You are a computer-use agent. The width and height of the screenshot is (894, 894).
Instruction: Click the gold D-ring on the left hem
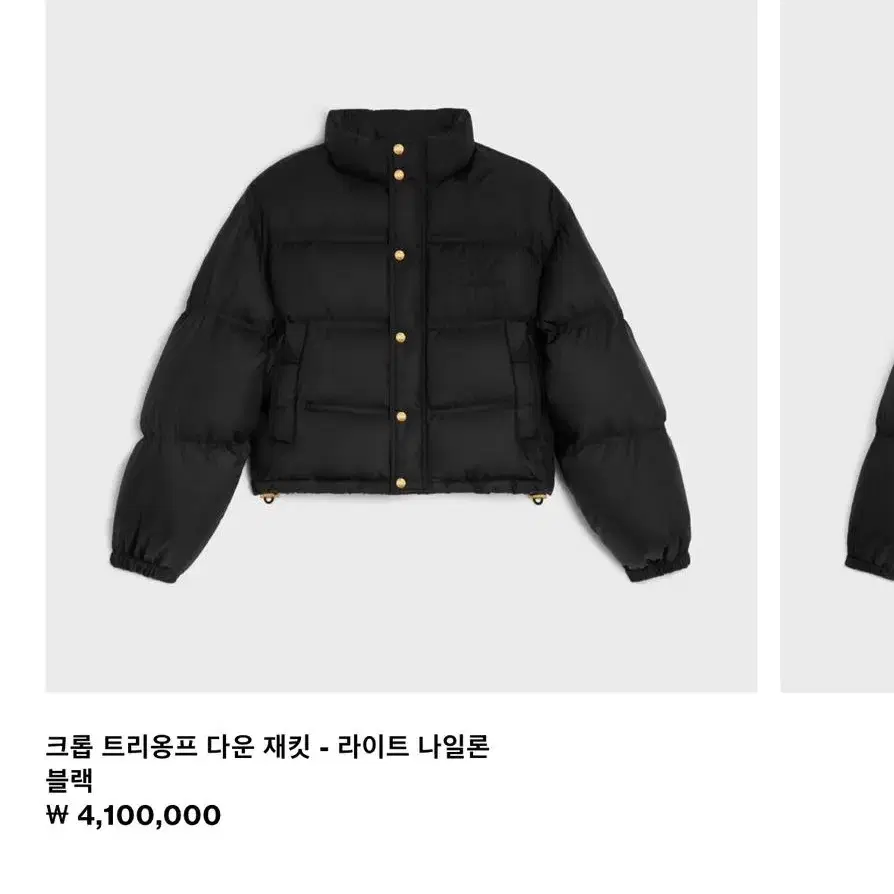point(268,499)
